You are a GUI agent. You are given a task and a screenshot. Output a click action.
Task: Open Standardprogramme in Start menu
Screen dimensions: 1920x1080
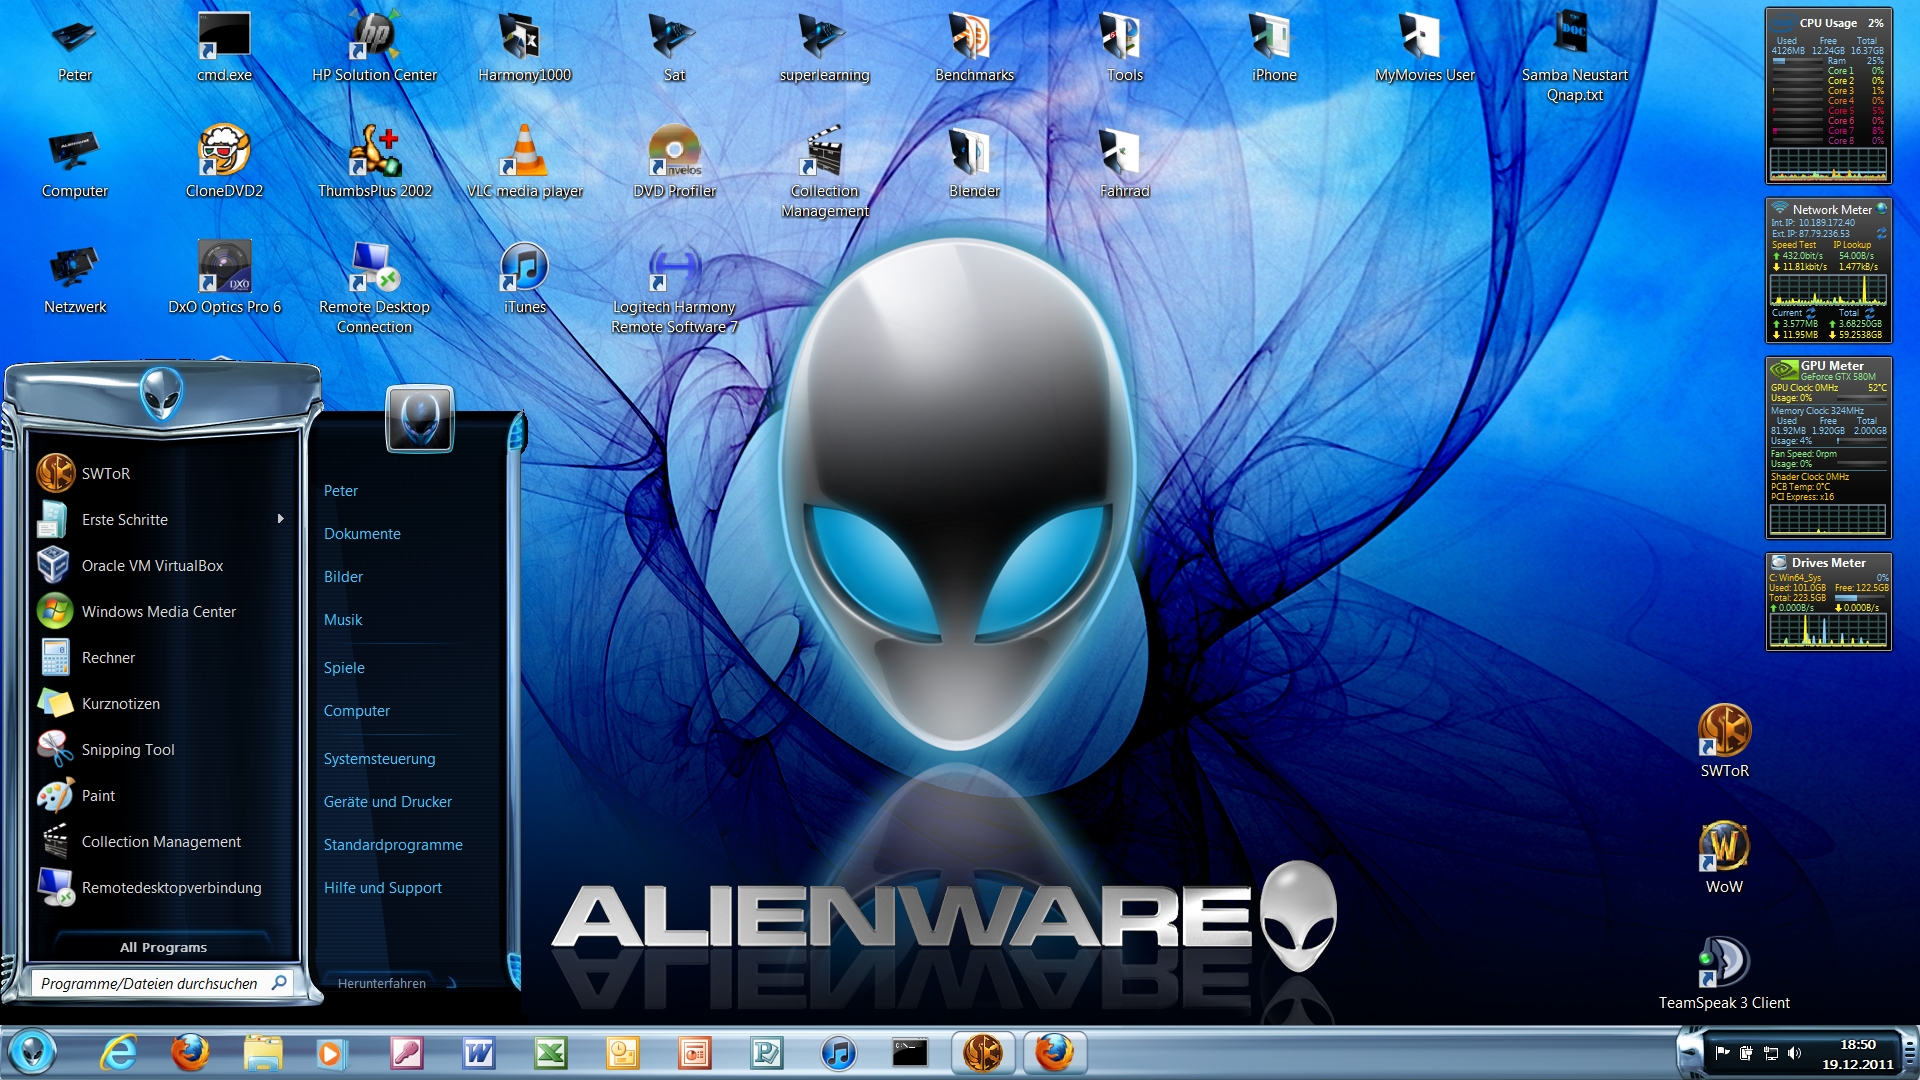[x=393, y=845]
